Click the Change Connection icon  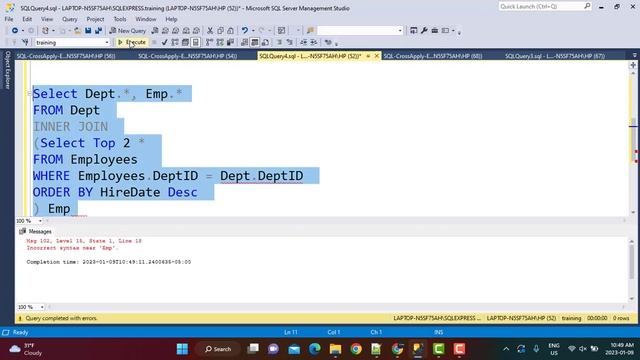coord(25,42)
